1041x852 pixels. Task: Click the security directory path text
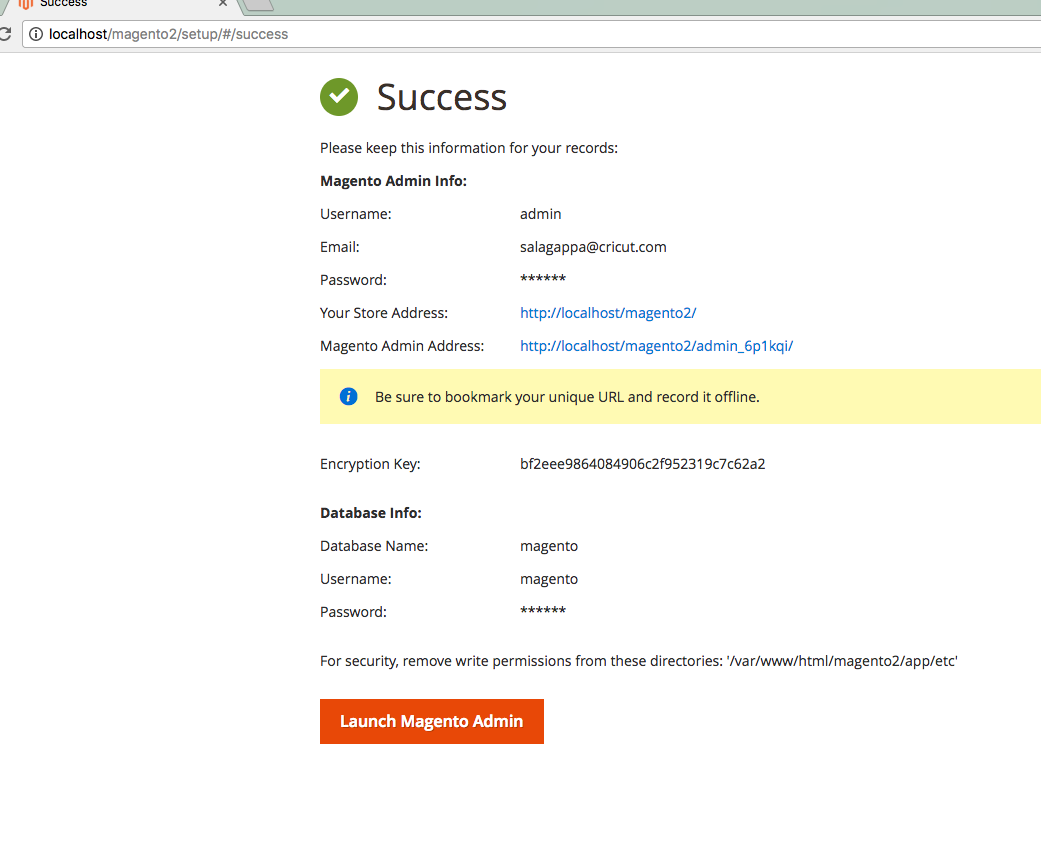[842, 661]
